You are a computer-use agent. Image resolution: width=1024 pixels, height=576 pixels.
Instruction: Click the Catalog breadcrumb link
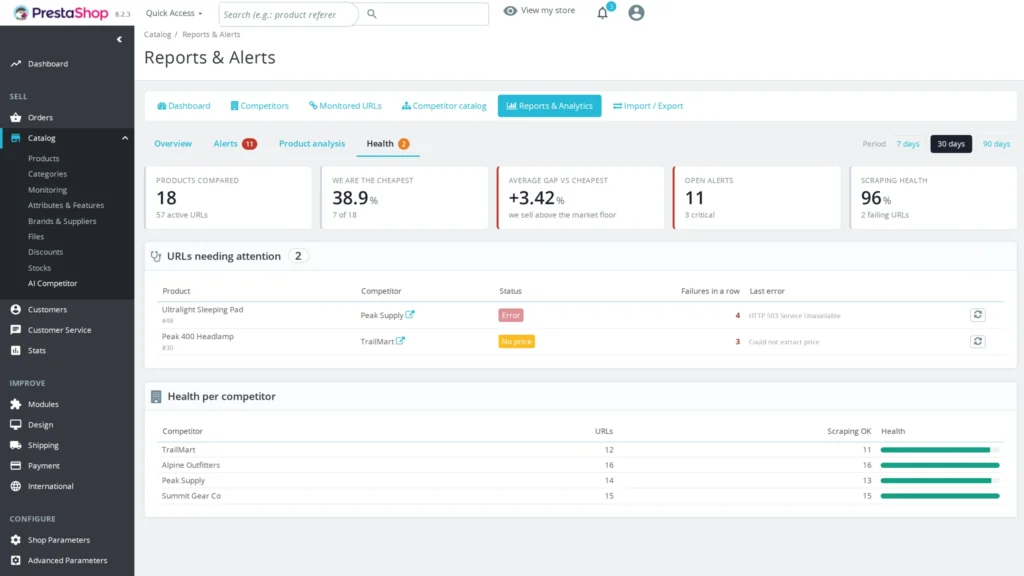coord(157,34)
